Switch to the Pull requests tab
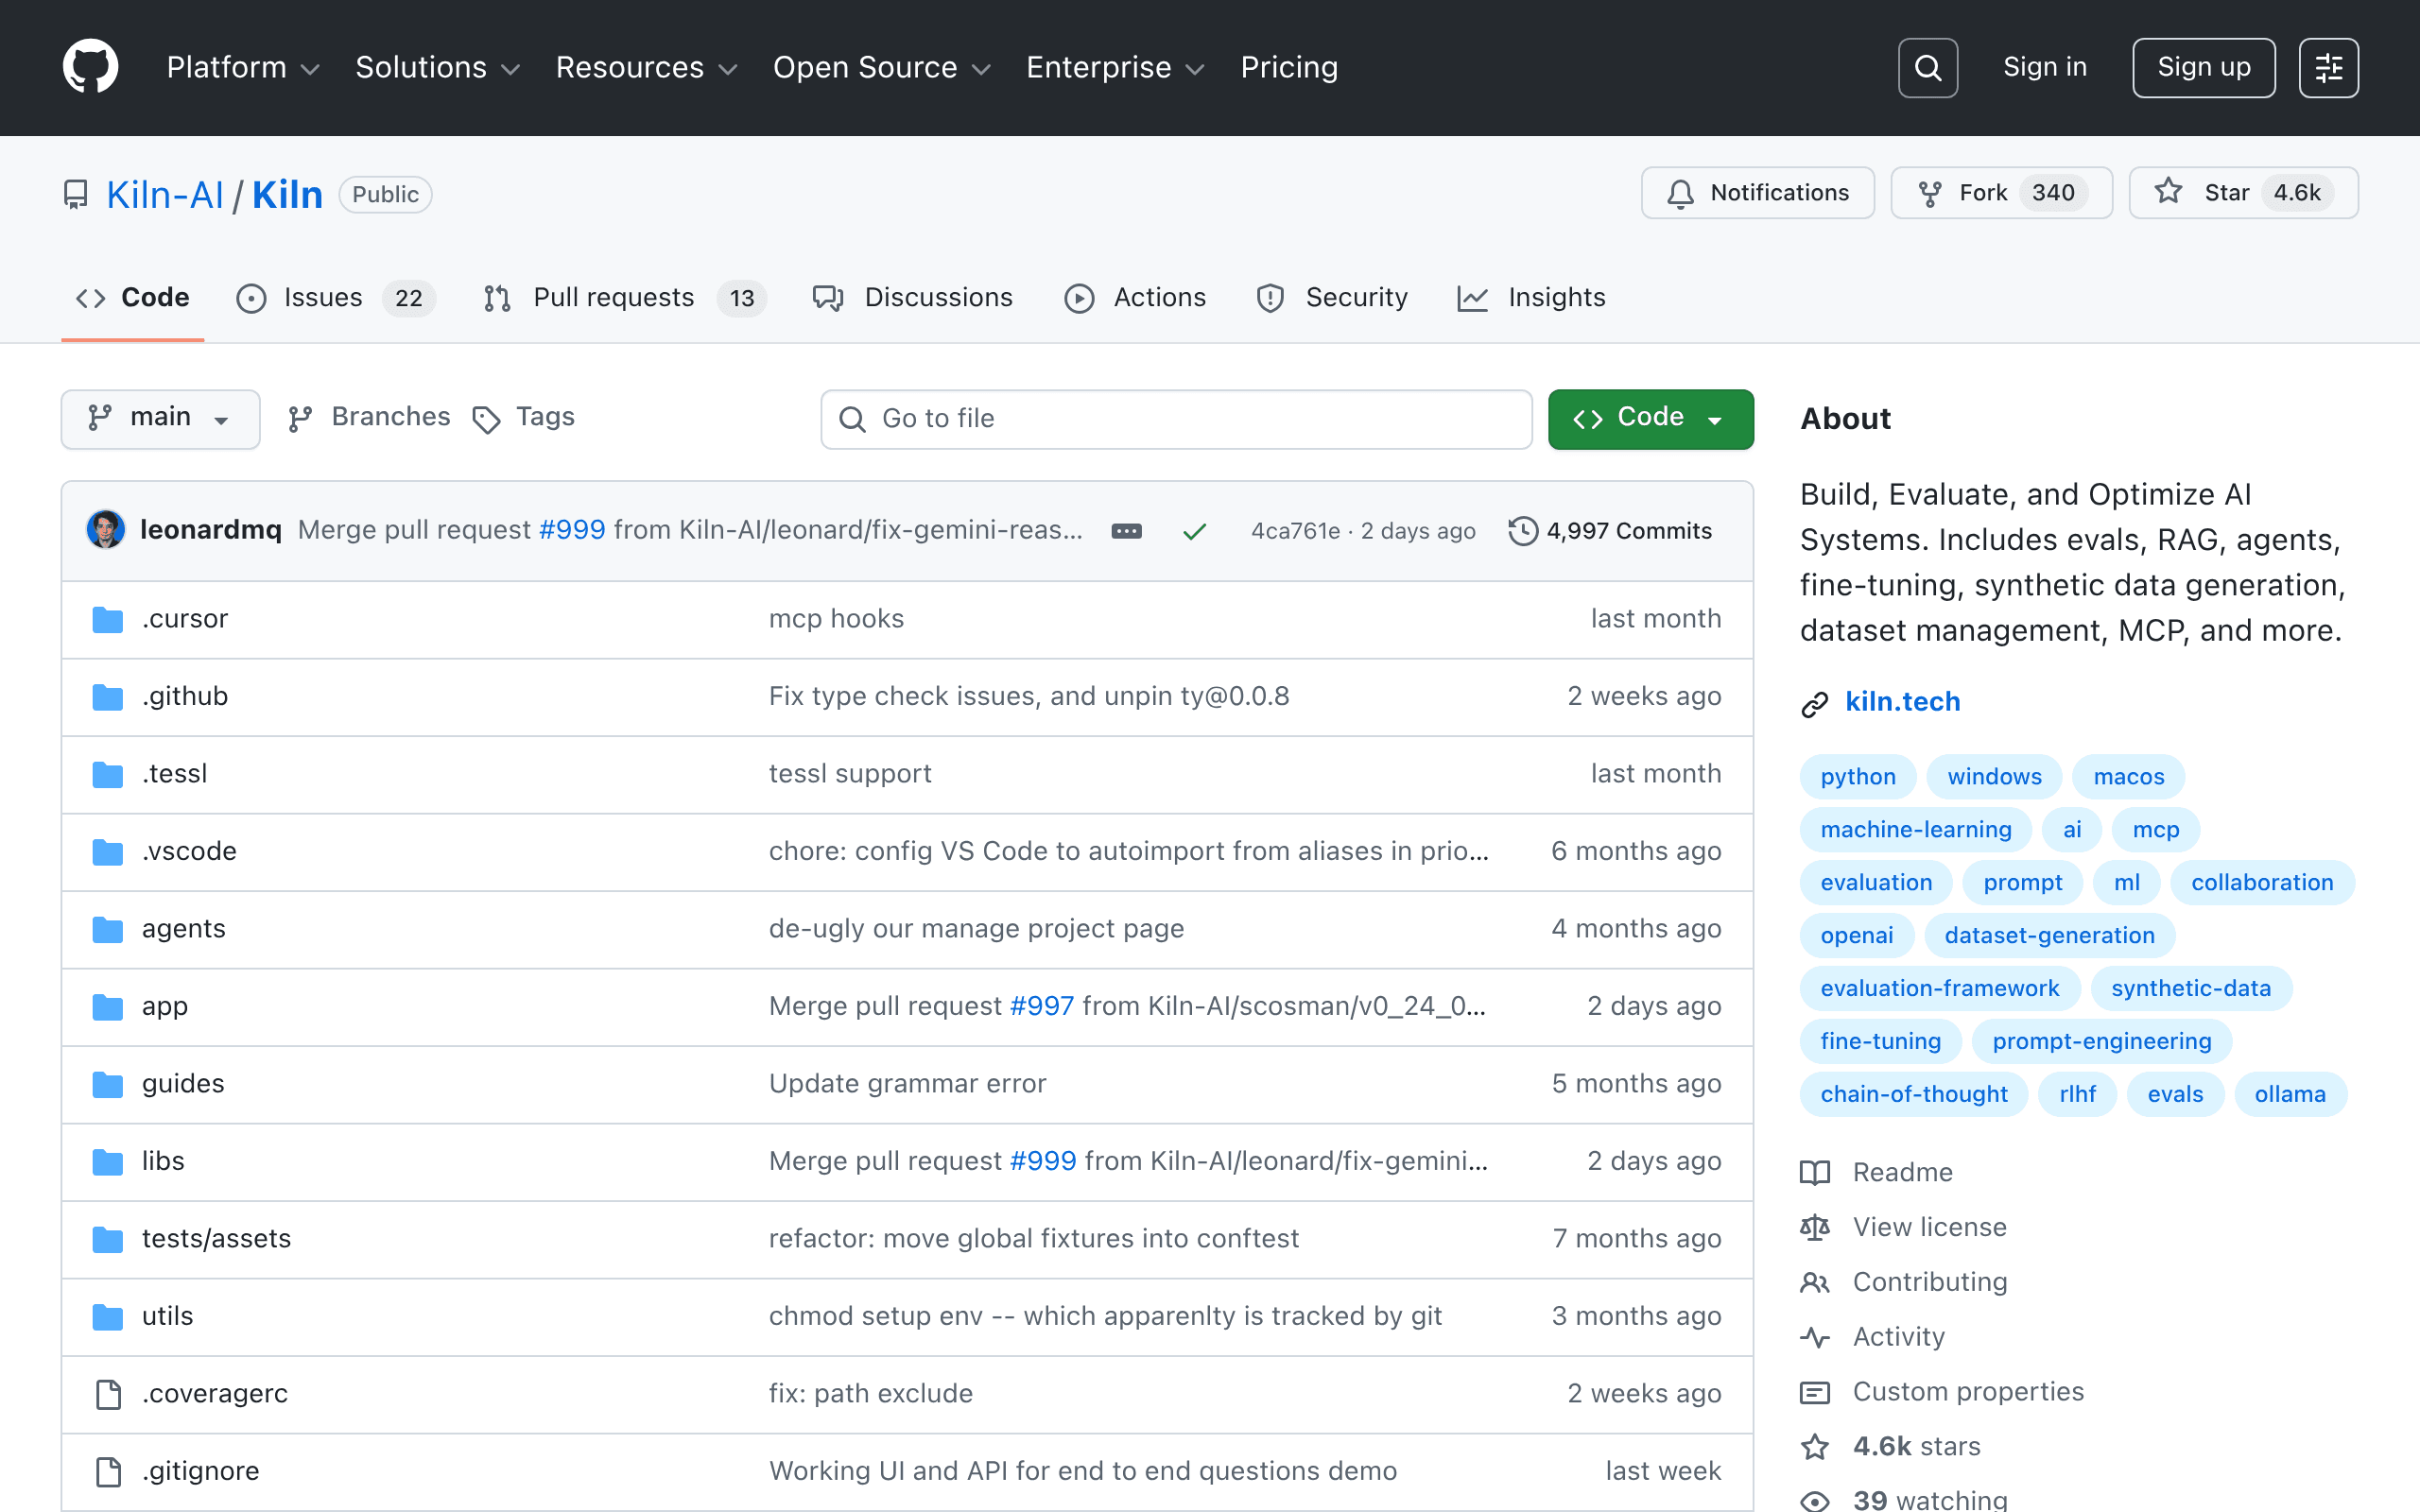The height and width of the screenshot is (1512, 2420). pyautogui.click(x=625, y=298)
